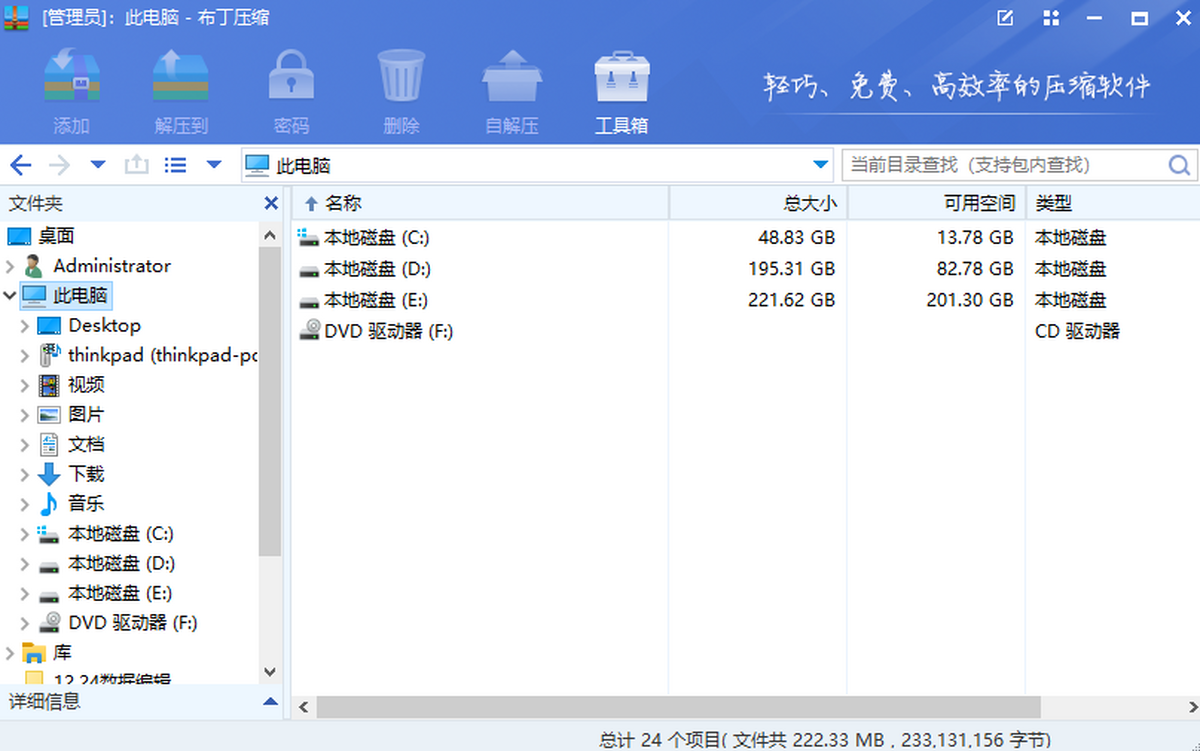Select Administrator user icon in the tree
The width and height of the screenshot is (1200, 751).
point(34,266)
